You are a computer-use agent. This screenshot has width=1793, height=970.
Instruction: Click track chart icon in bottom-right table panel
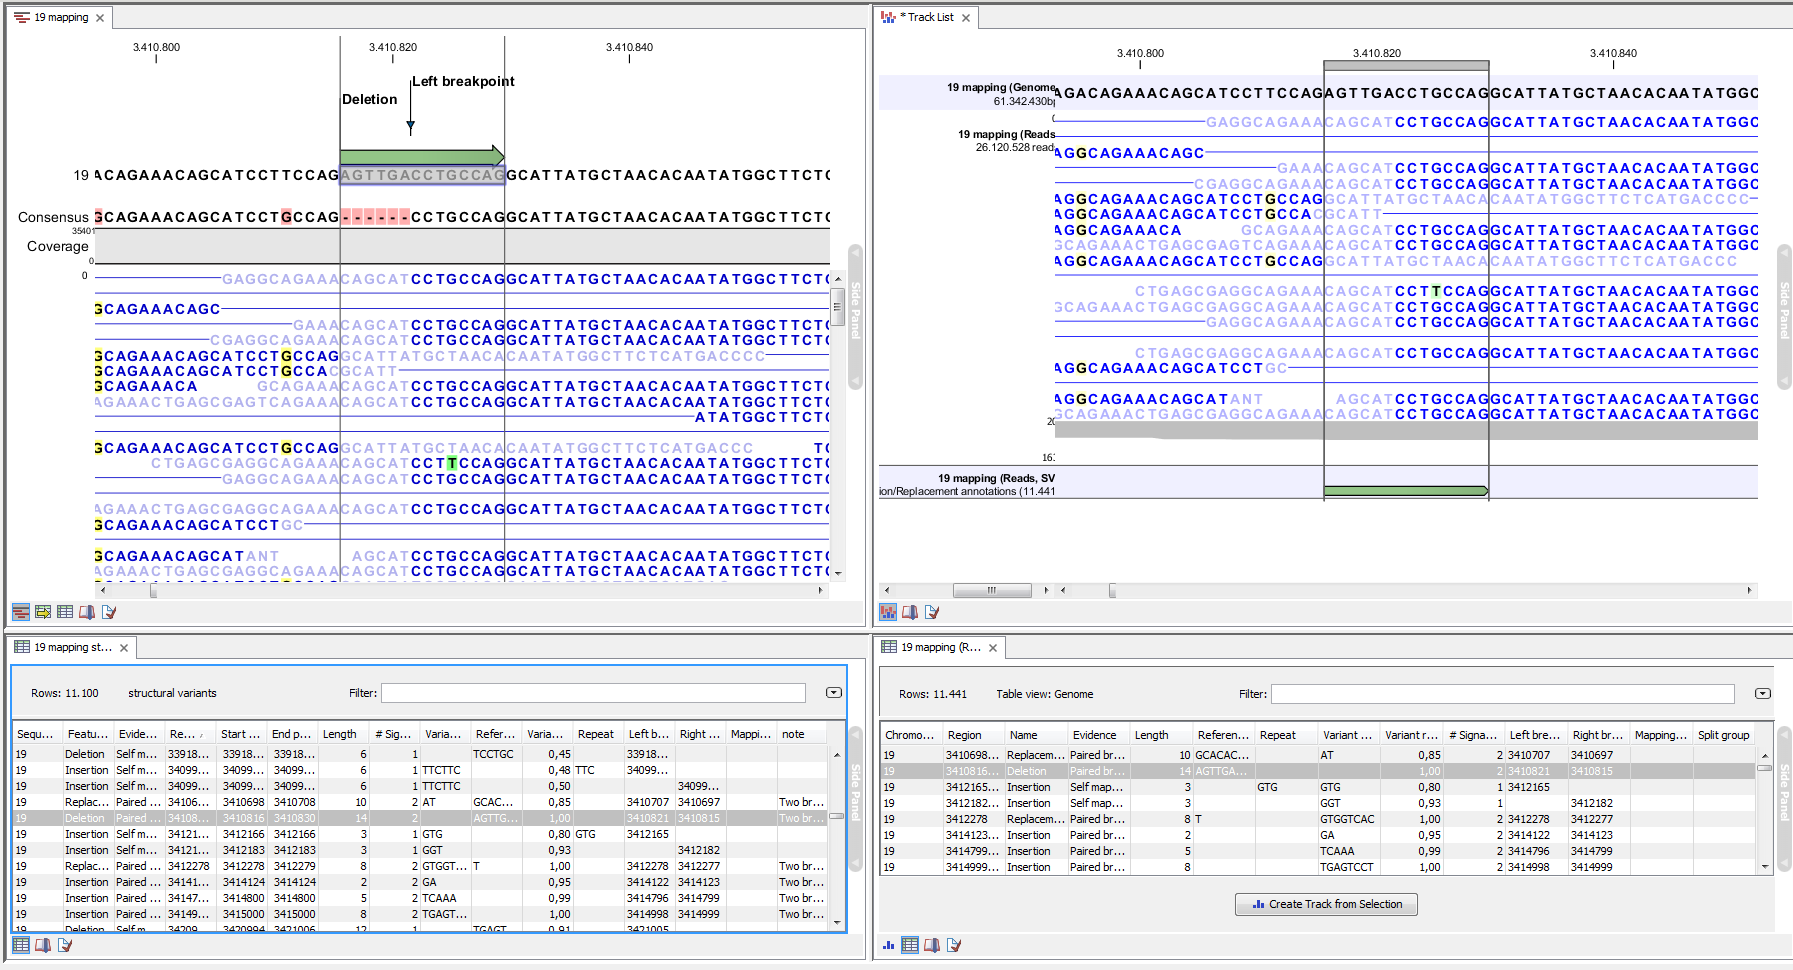pos(888,945)
